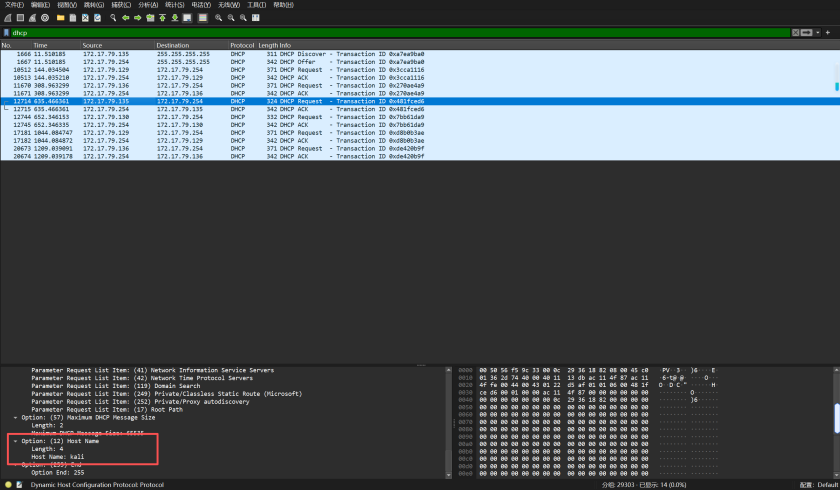Click the filter bookmark icon beside dhcp
This screenshot has height=491, width=840.
click(7, 33)
